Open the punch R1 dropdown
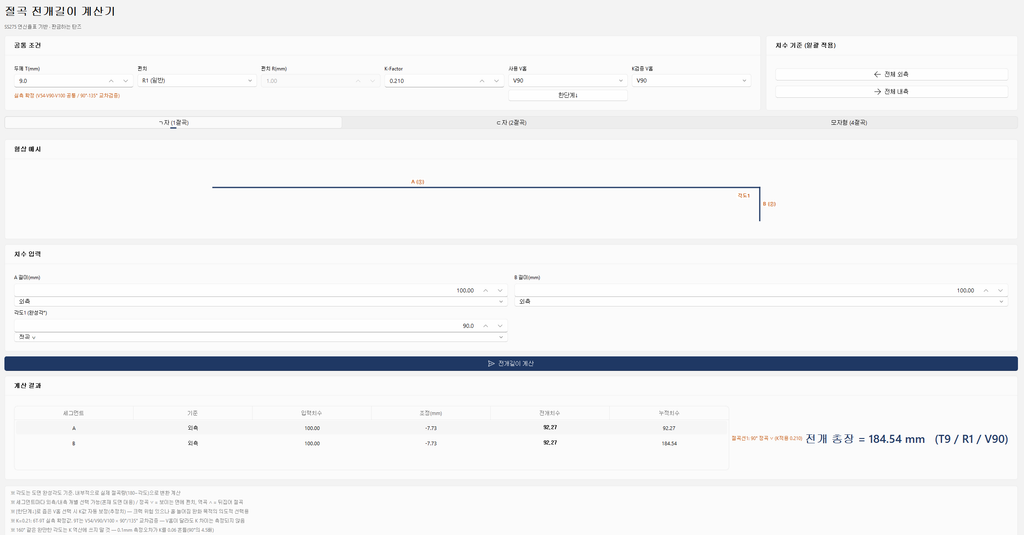 (x=197, y=81)
